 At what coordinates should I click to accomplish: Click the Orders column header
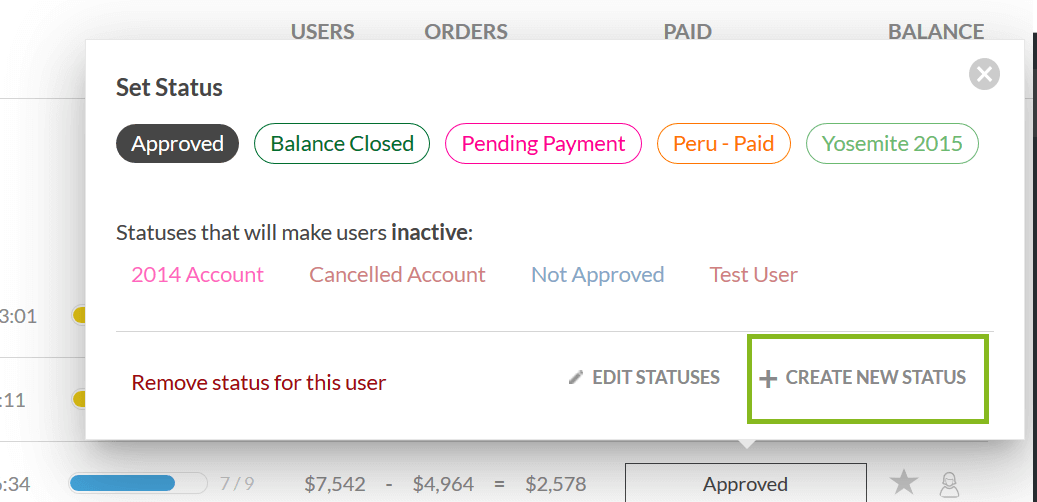coord(465,32)
